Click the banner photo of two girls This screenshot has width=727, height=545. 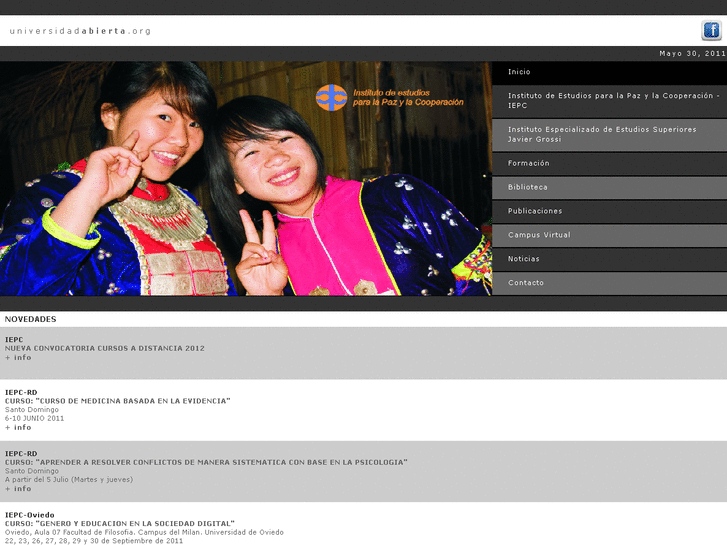point(246,179)
